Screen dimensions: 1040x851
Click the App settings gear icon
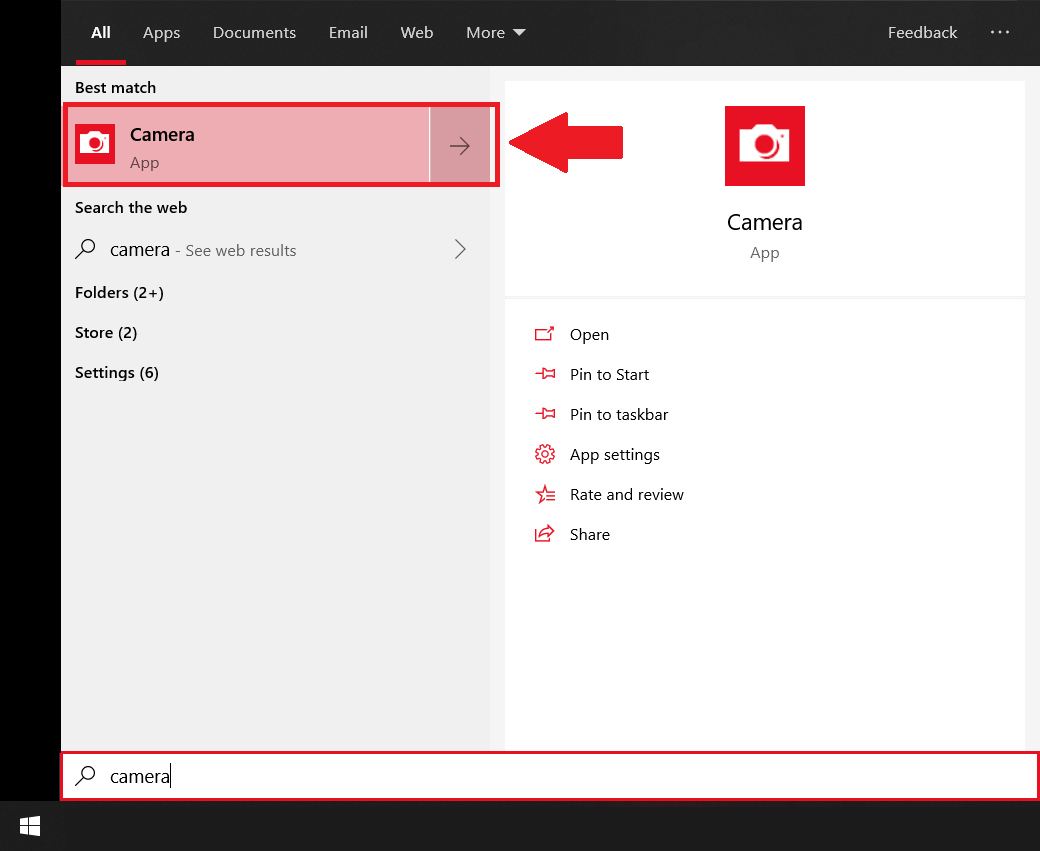point(545,454)
